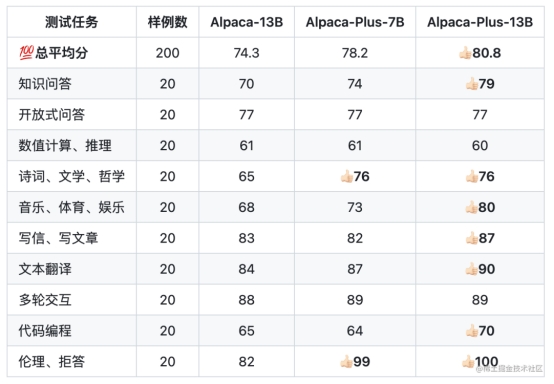Click thumbs-up icon beside 100 score

(x=468, y=361)
